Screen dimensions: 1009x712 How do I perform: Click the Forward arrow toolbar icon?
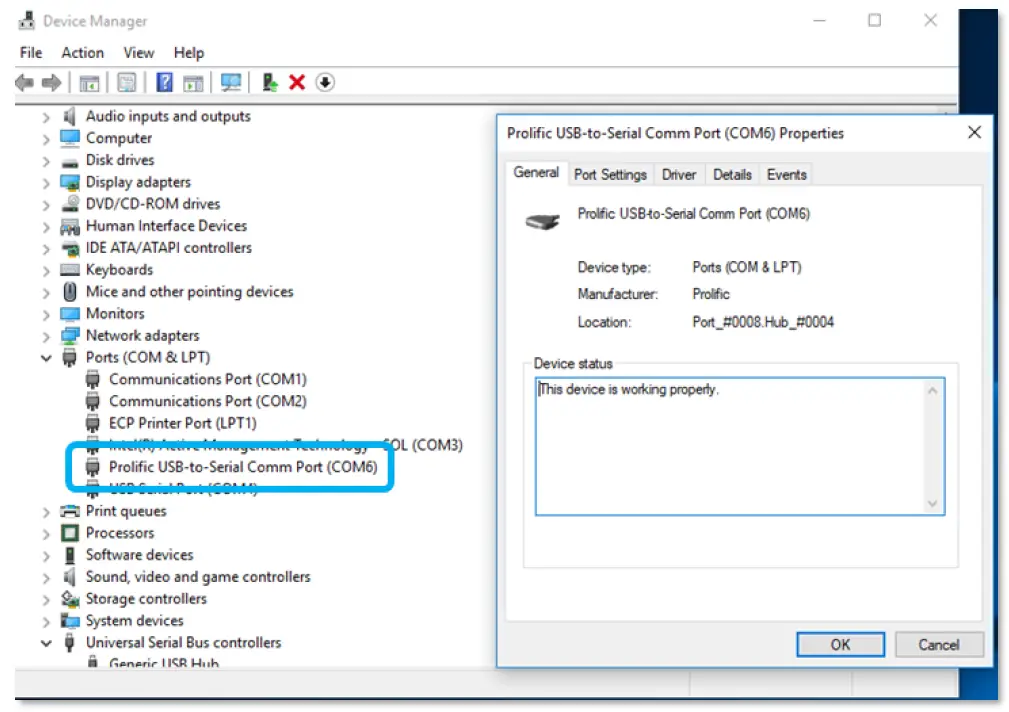click(x=51, y=82)
